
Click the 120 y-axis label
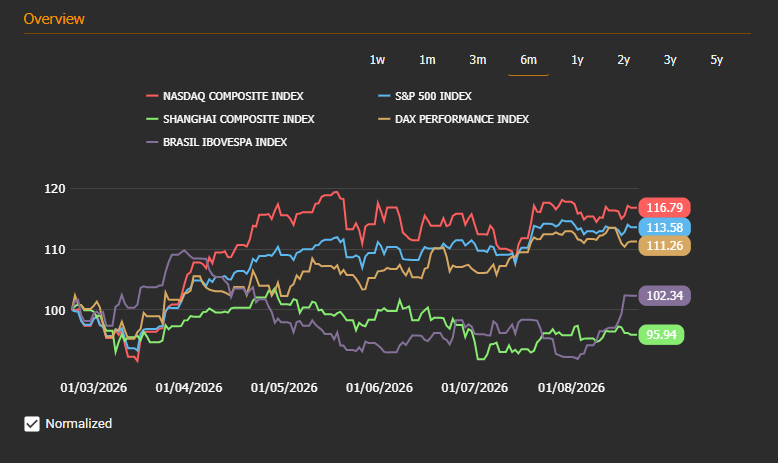pyautogui.click(x=55, y=189)
